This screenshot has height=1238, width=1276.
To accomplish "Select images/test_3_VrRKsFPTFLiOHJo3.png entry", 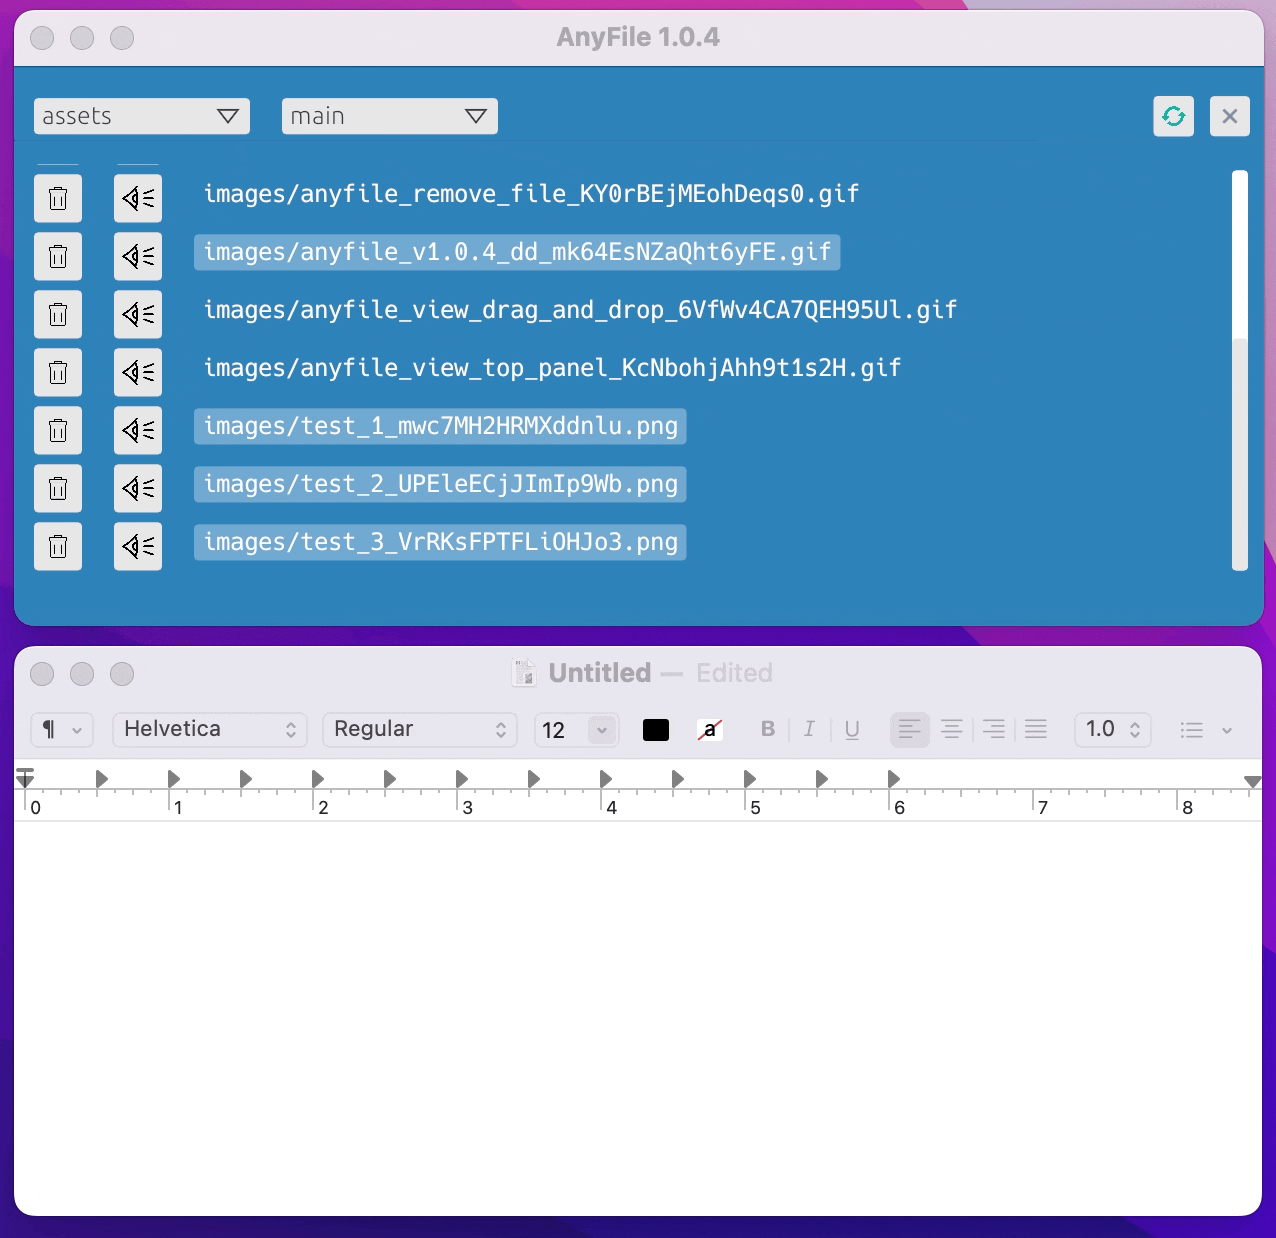I will tap(440, 542).
